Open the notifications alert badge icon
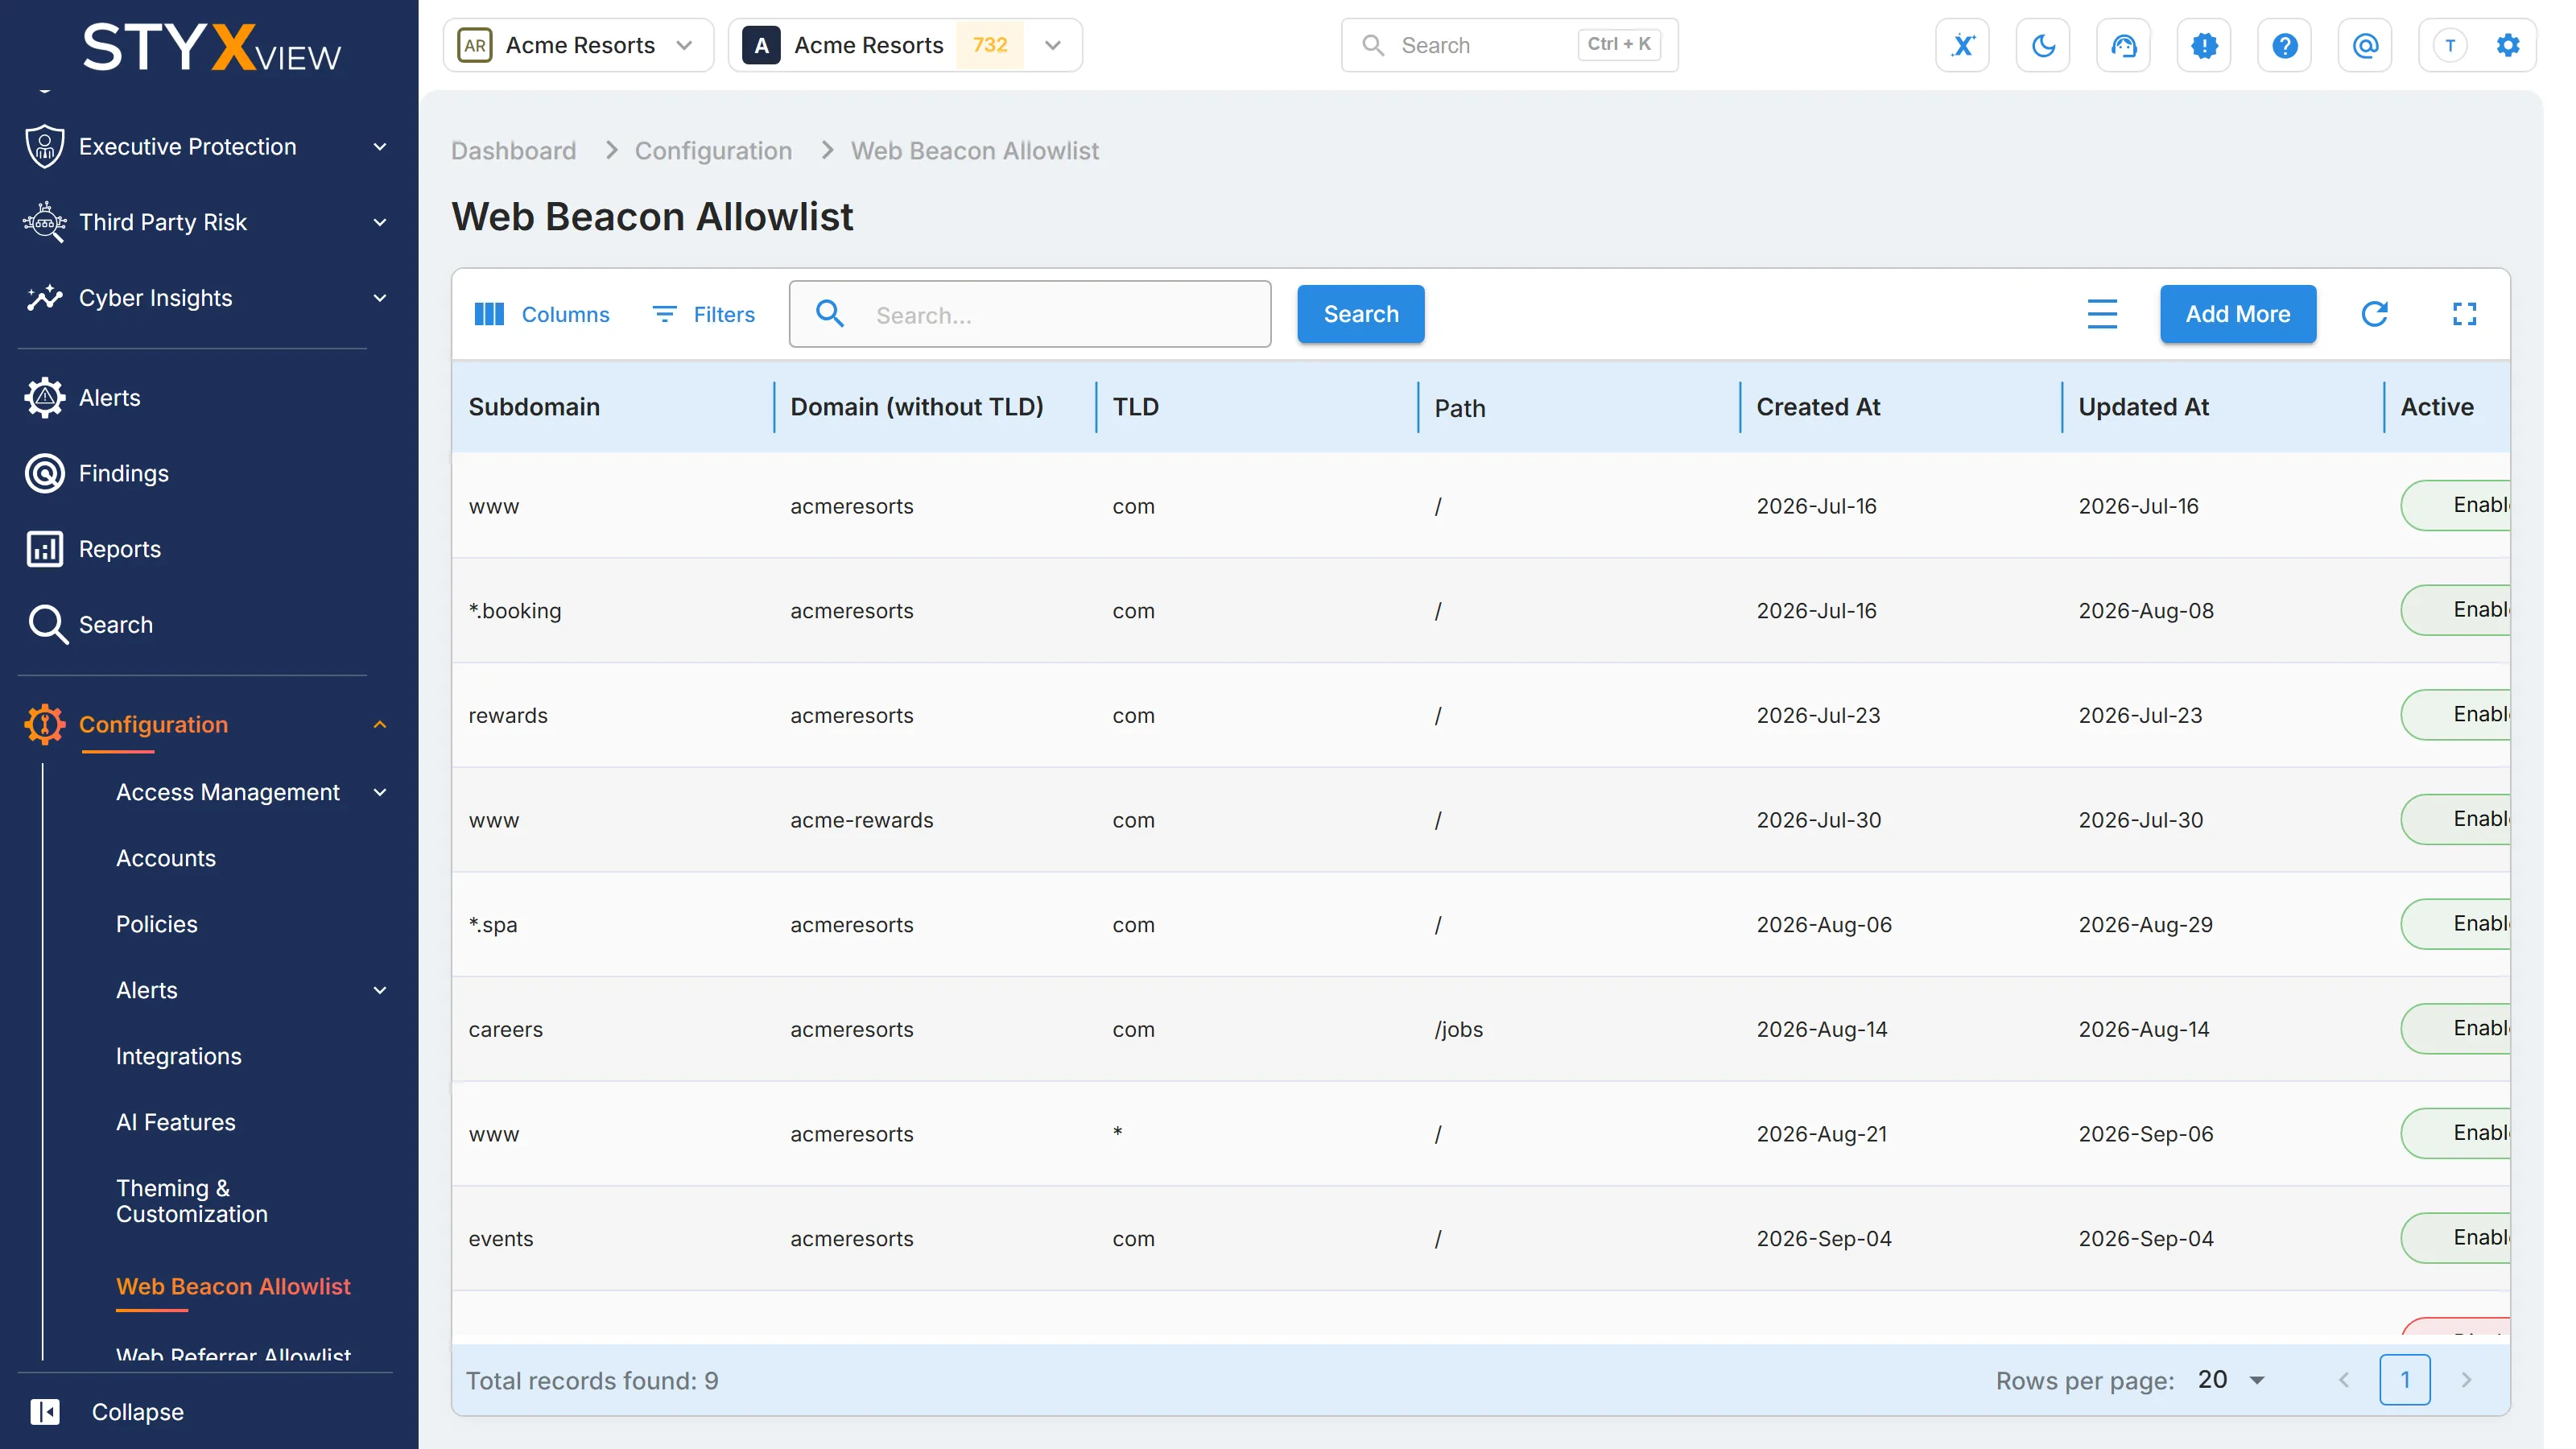 (2204, 45)
